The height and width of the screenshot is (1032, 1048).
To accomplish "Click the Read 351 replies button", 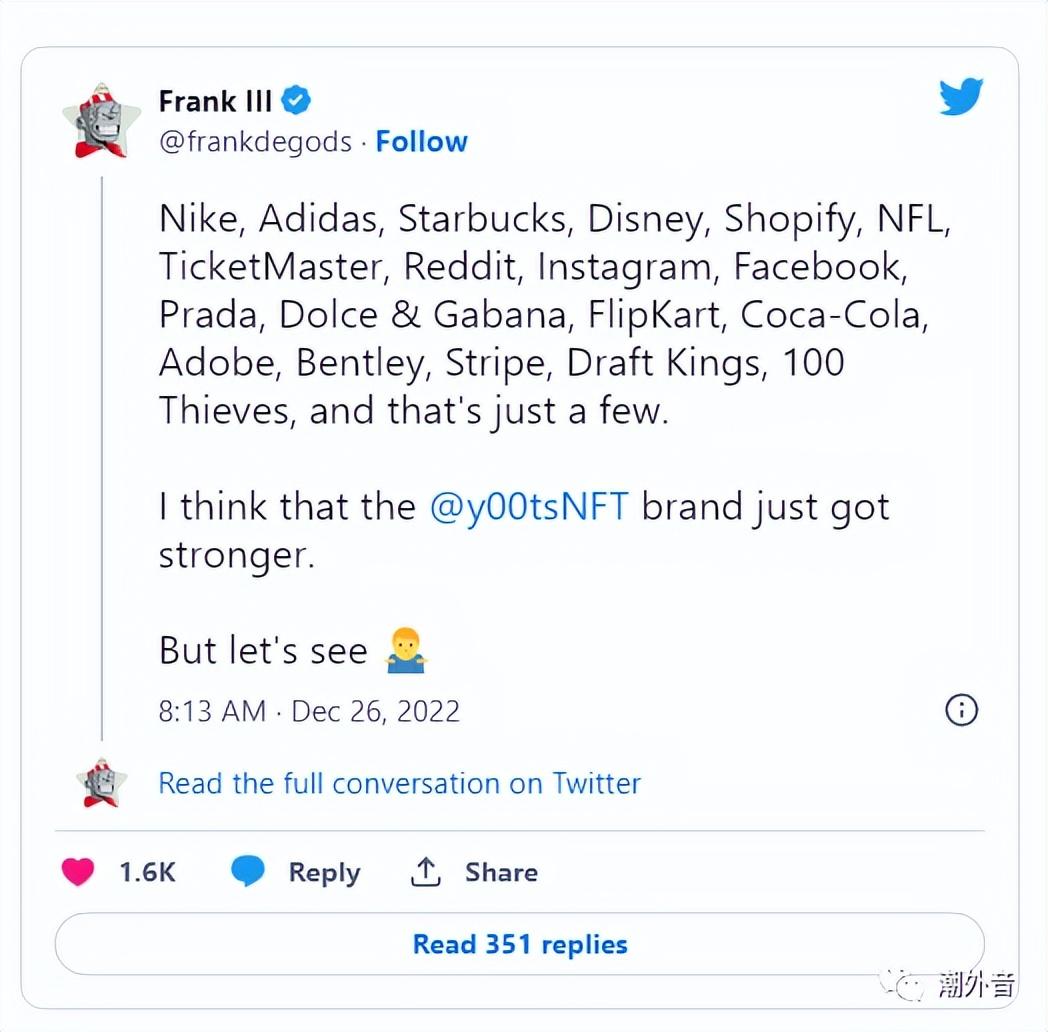I will point(519,944).
